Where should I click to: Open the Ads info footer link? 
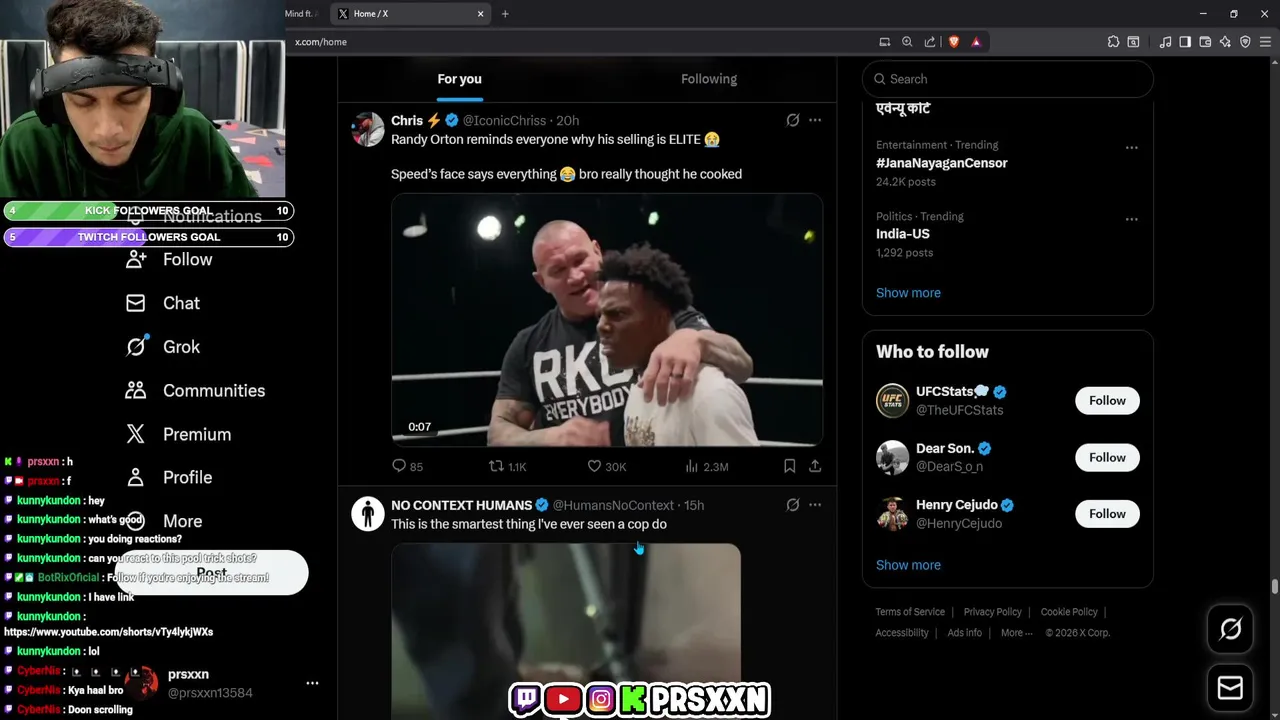coord(964,633)
